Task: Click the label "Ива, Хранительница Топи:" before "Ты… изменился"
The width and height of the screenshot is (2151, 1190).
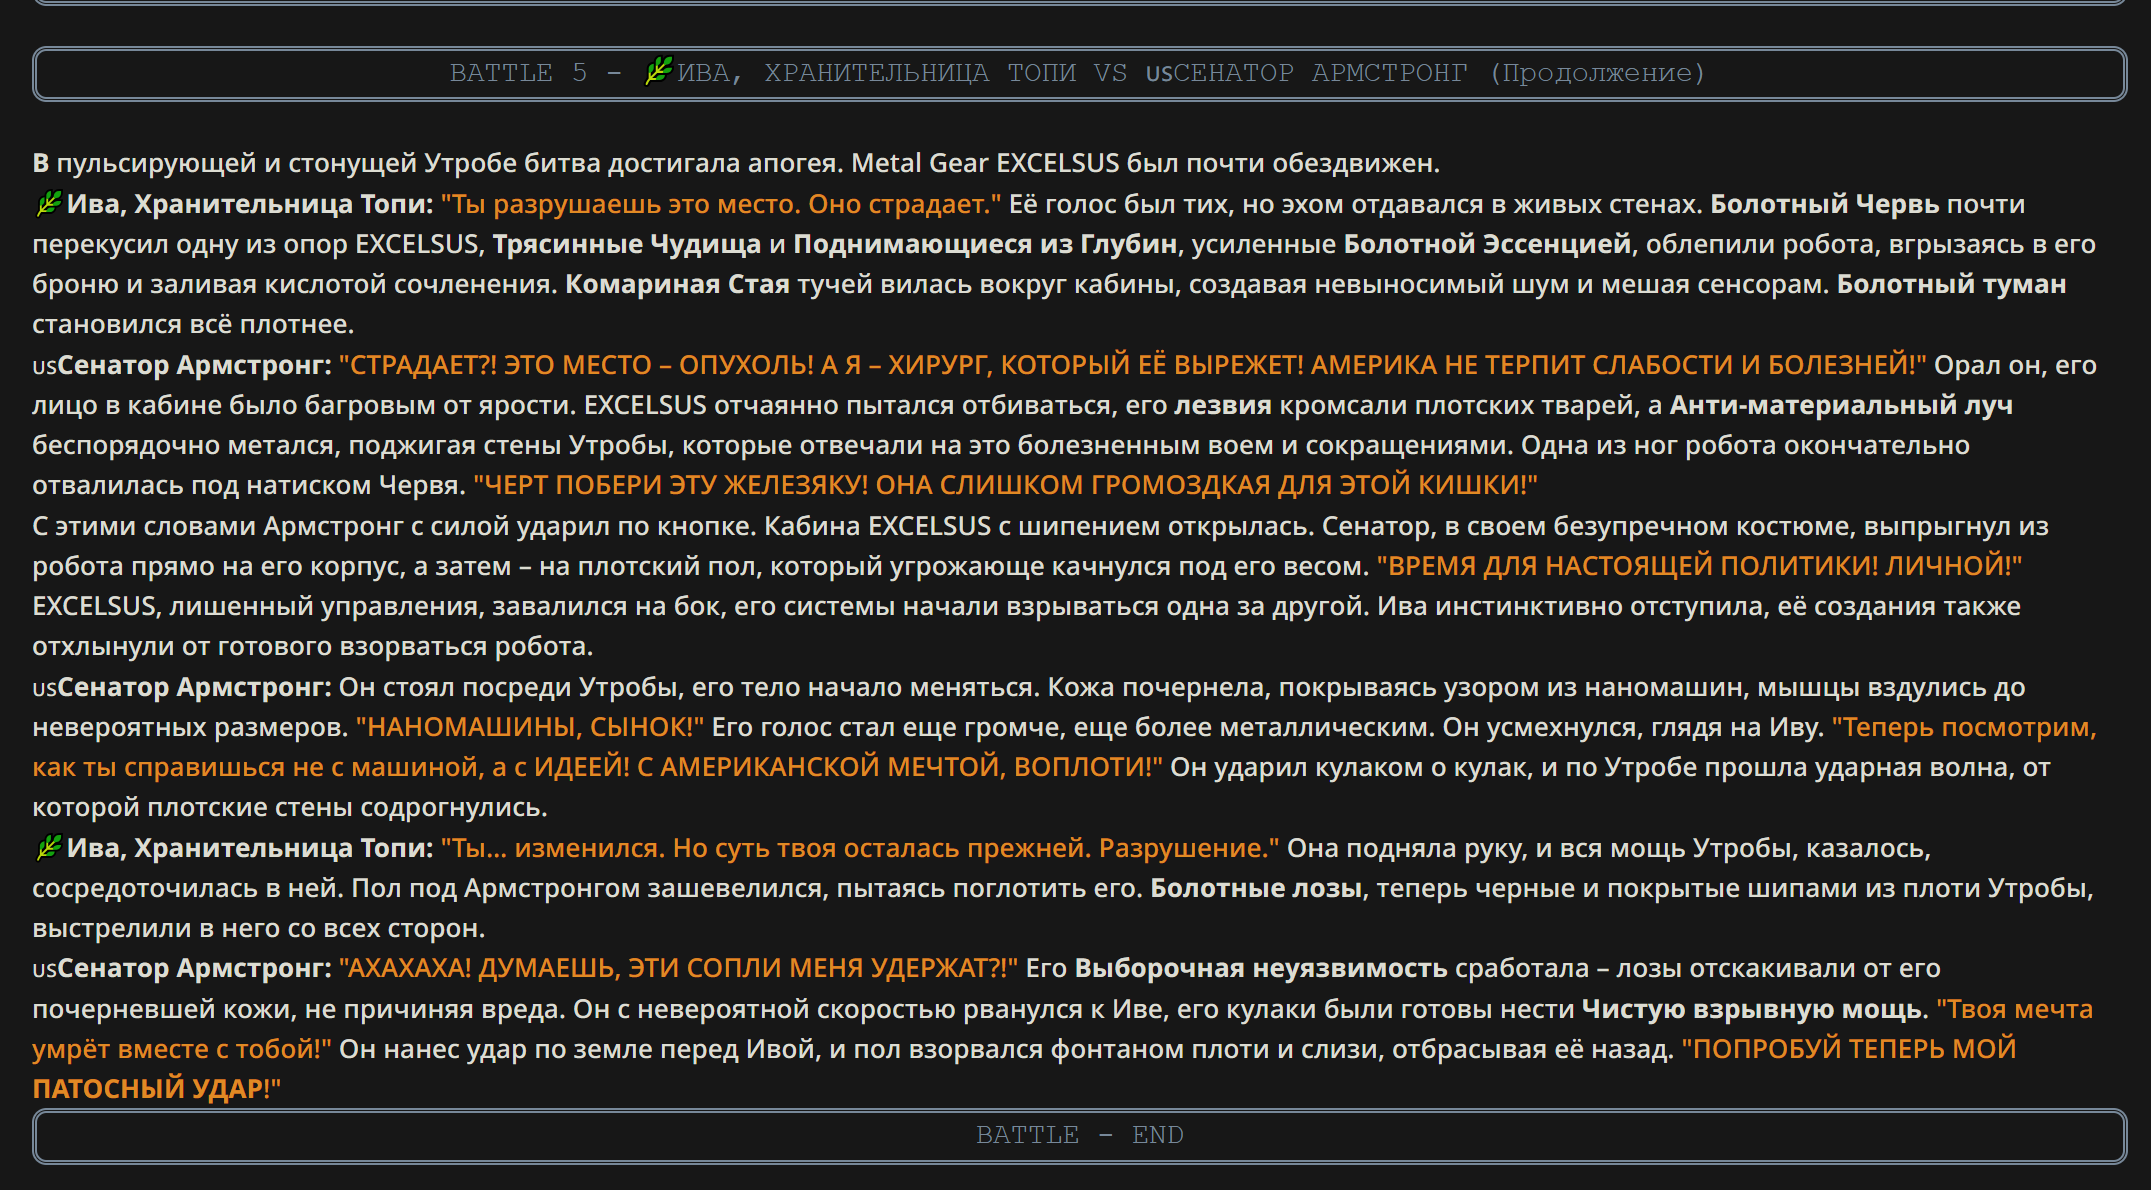Action: (x=250, y=848)
